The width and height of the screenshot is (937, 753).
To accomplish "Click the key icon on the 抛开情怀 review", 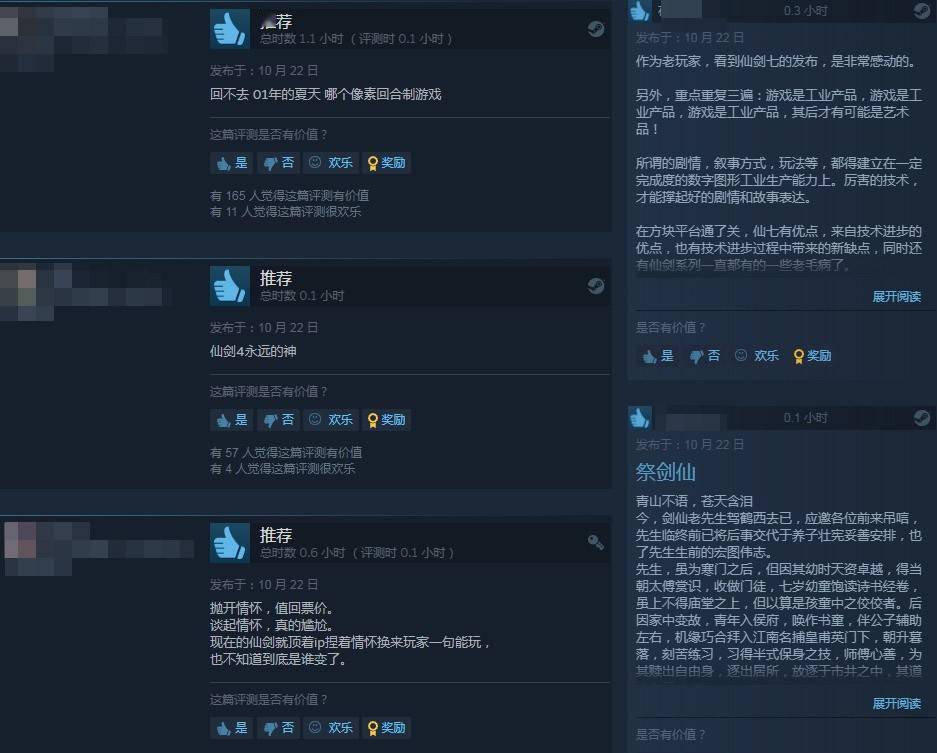I will click(595, 543).
